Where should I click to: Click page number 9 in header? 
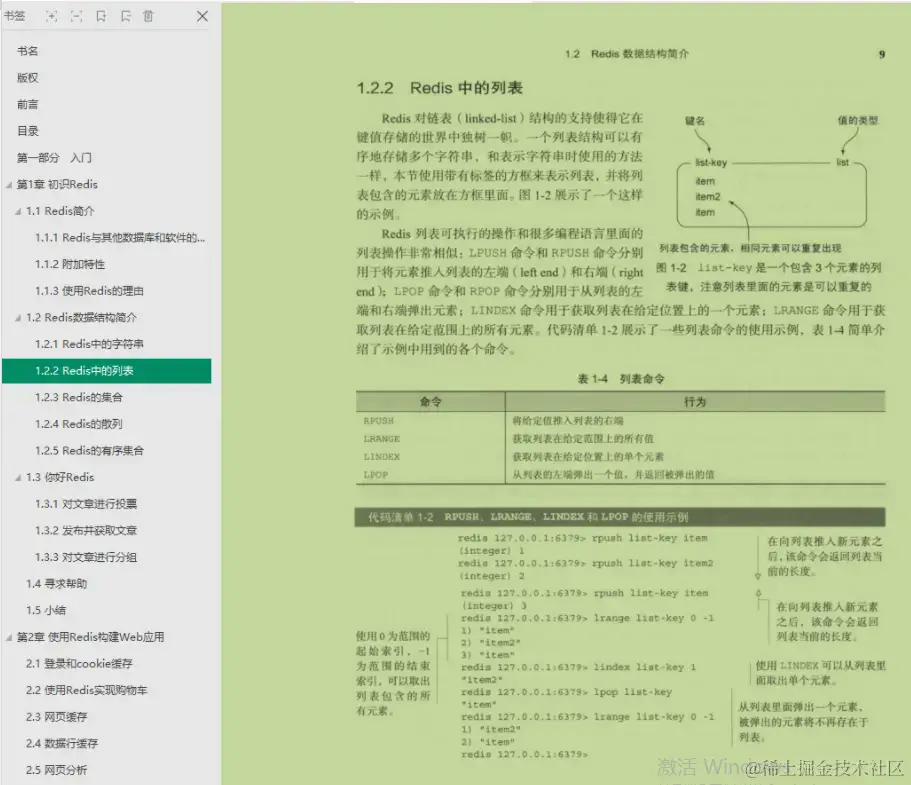click(x=882, y=54)
